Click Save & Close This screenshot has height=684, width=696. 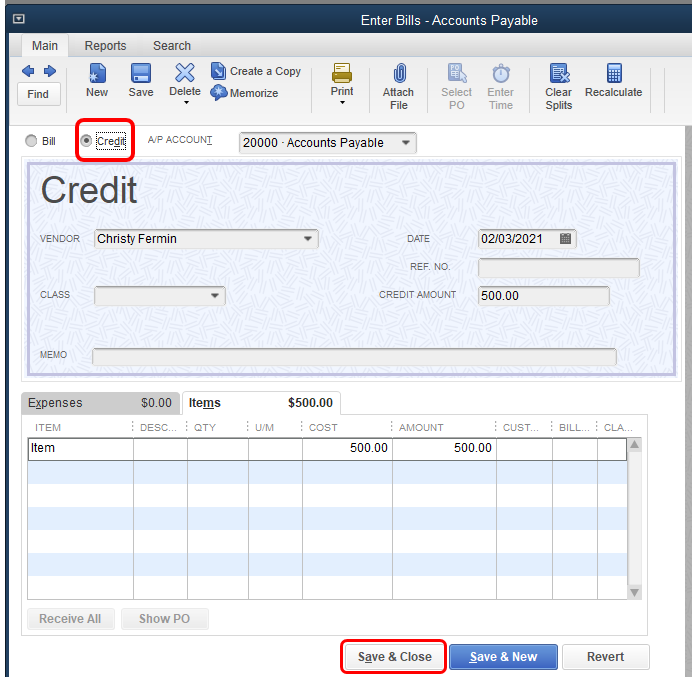coord(394,657)
